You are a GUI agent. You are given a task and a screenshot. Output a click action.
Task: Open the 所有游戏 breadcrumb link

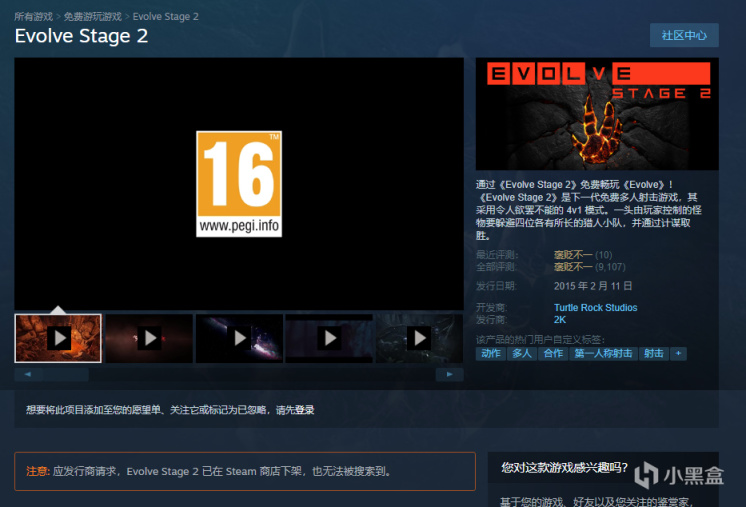33,17
